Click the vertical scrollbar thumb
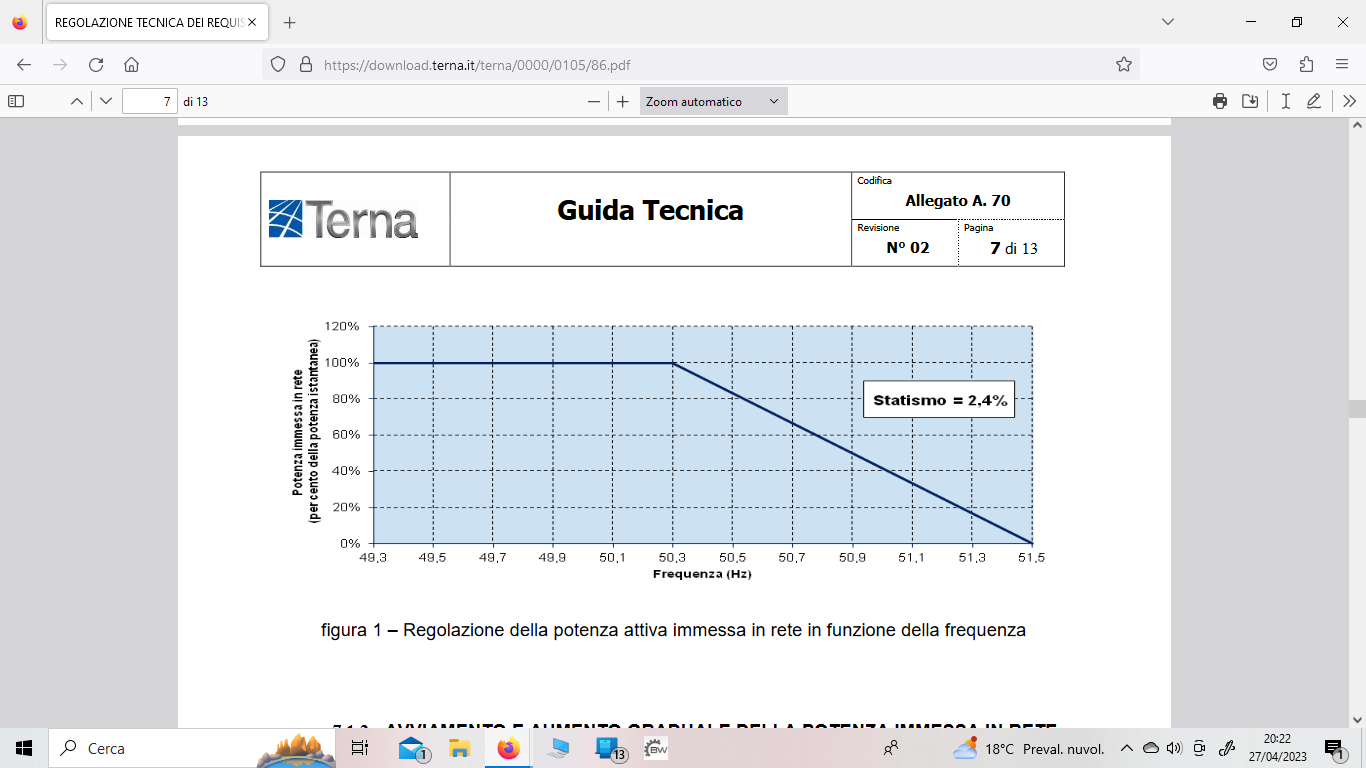 [1357, 408]
